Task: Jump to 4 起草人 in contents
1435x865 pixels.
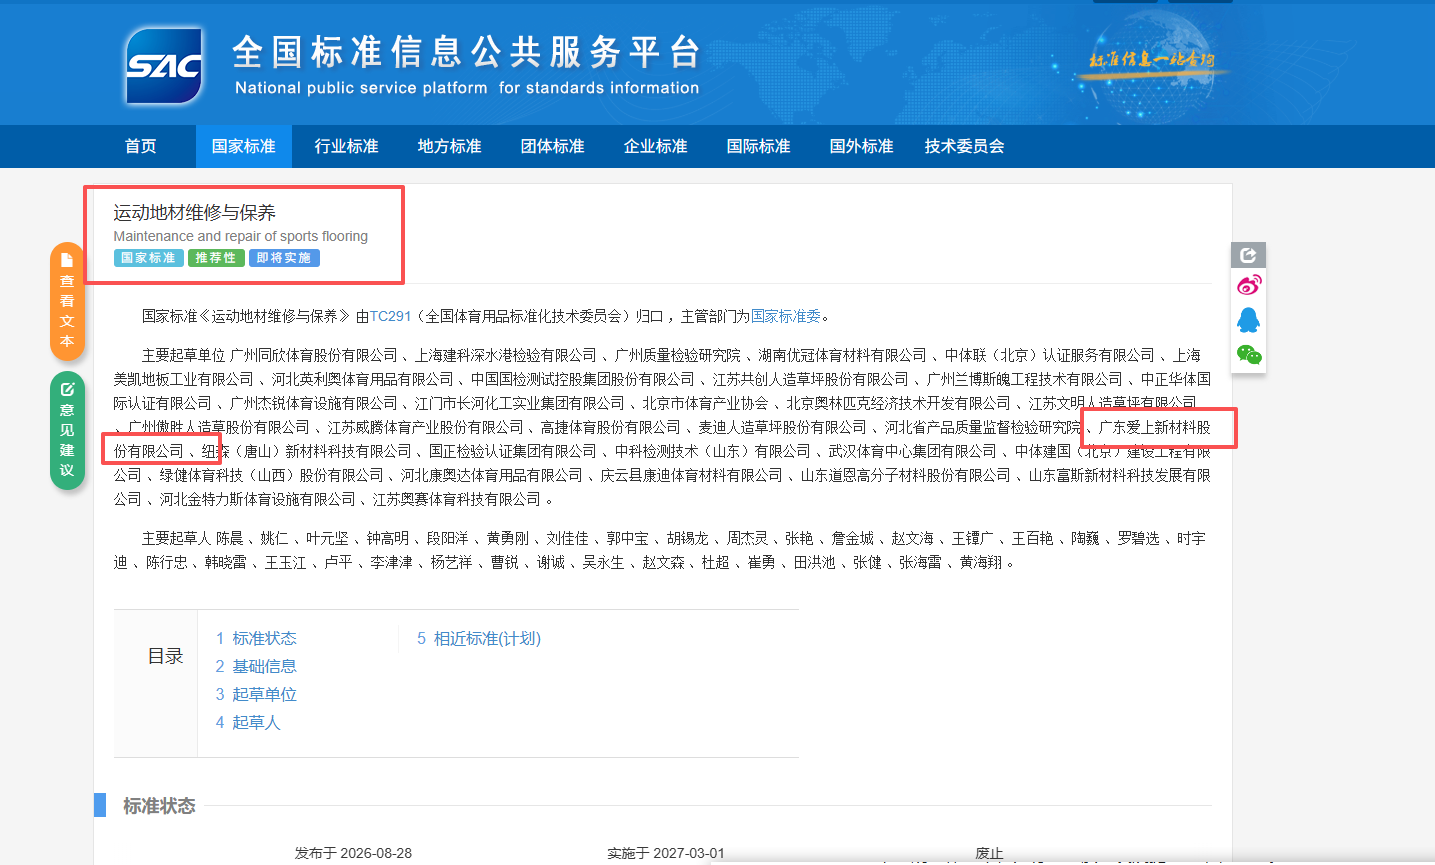Action: click(248, 722)
